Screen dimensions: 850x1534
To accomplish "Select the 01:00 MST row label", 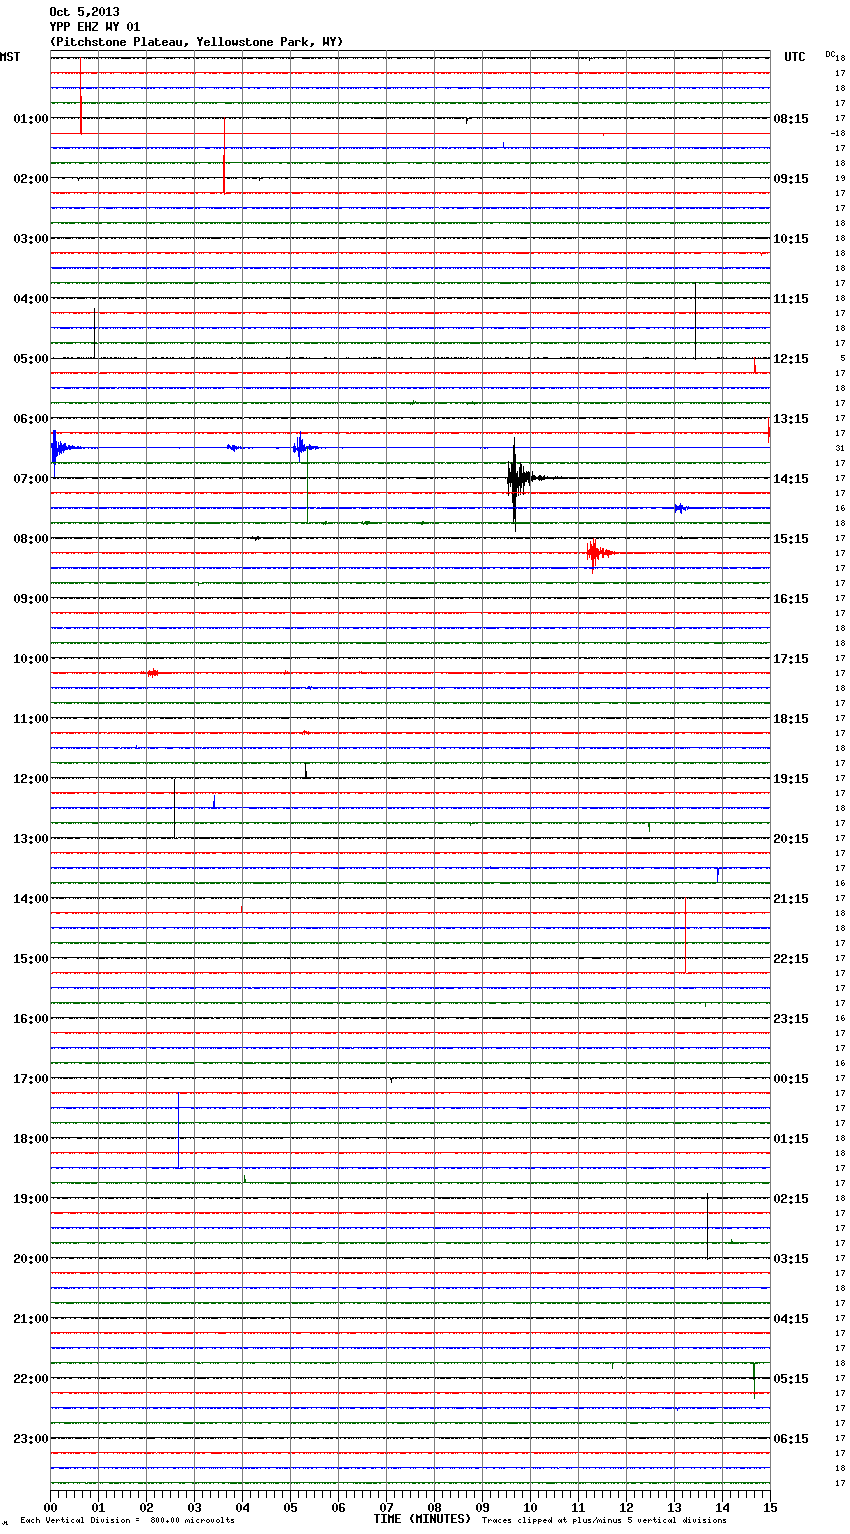I will coord(31,119).
